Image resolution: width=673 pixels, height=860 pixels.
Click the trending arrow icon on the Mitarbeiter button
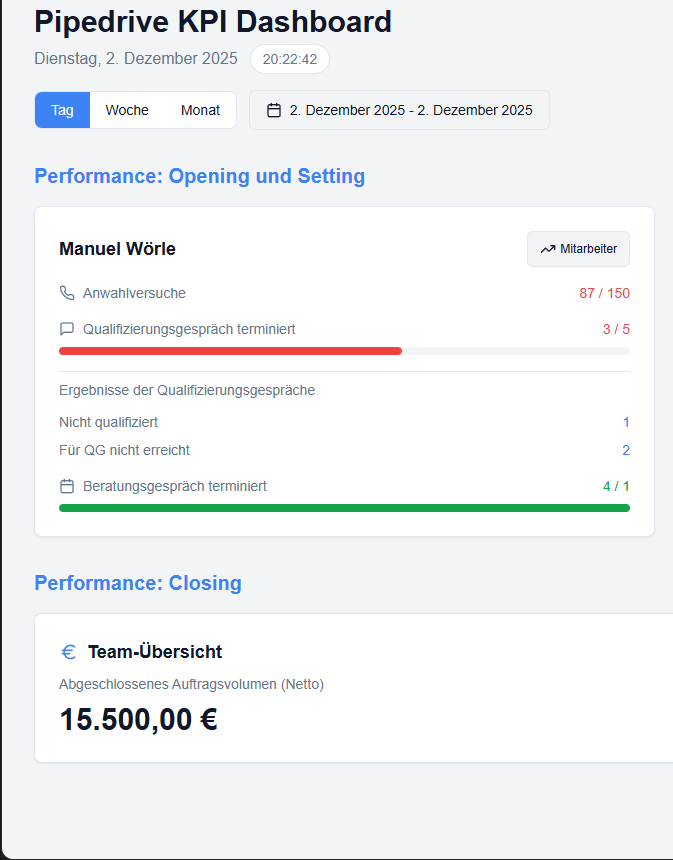[x=547, y=248]
